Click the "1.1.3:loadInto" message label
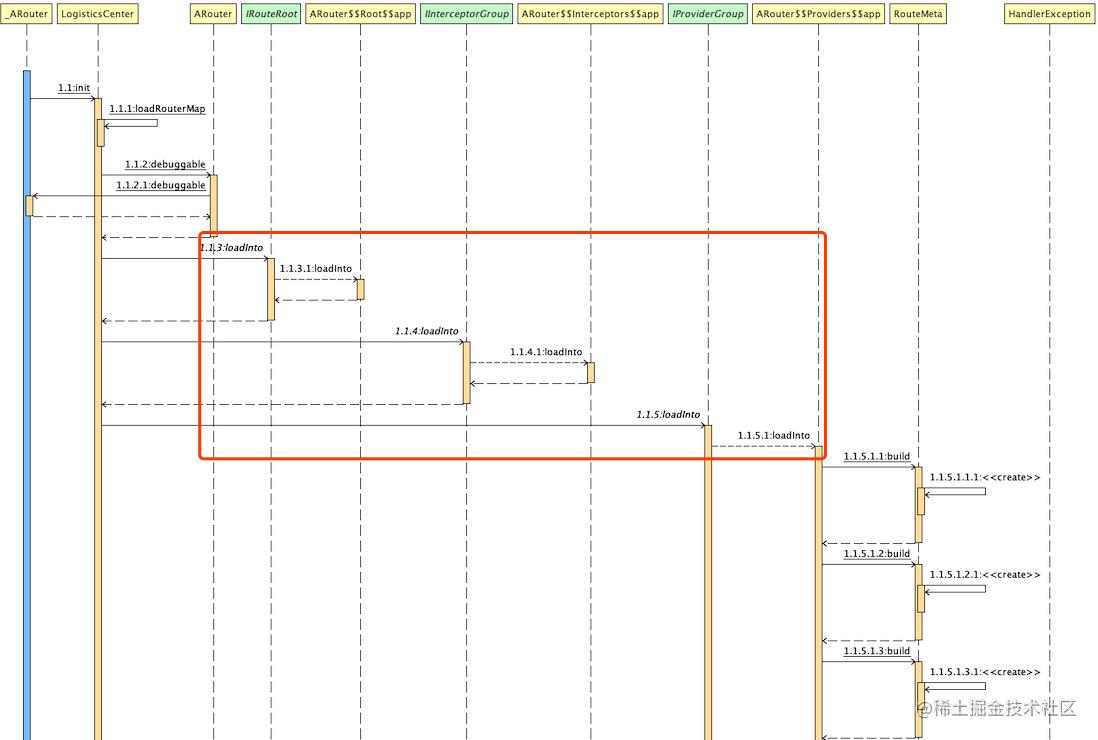This screenshot has width=1098, height=740. pyautogui.click(x=231, y=248)
